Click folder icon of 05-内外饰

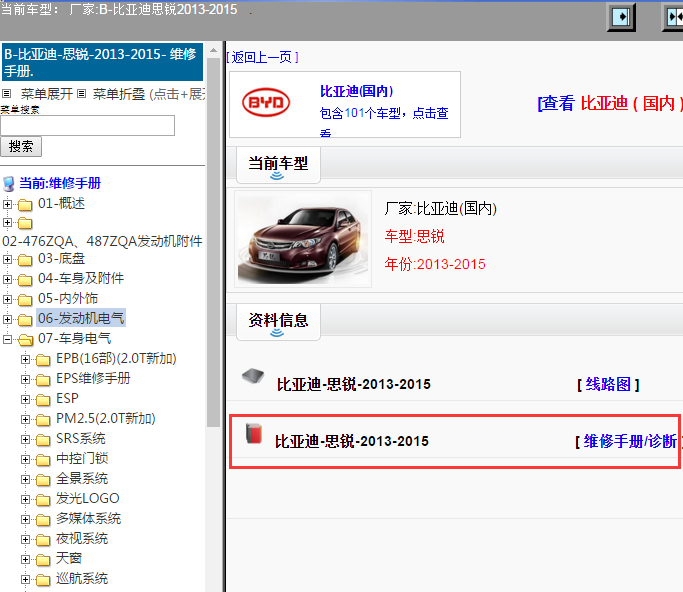click(25, 299)
